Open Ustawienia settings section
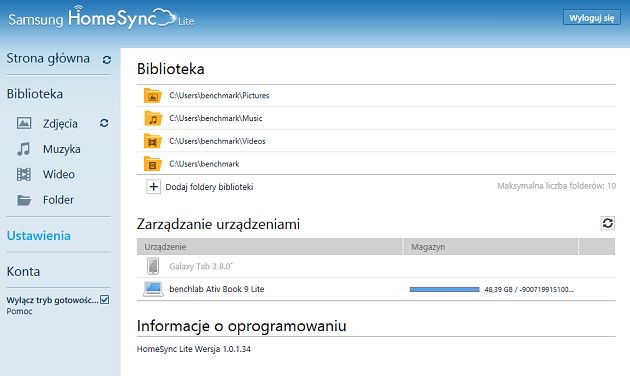The width and height of the screenshot is (630, 376). coord(39,235)
